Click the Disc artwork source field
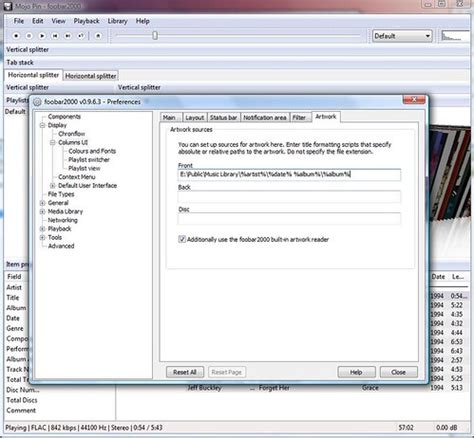 [289, 219]
